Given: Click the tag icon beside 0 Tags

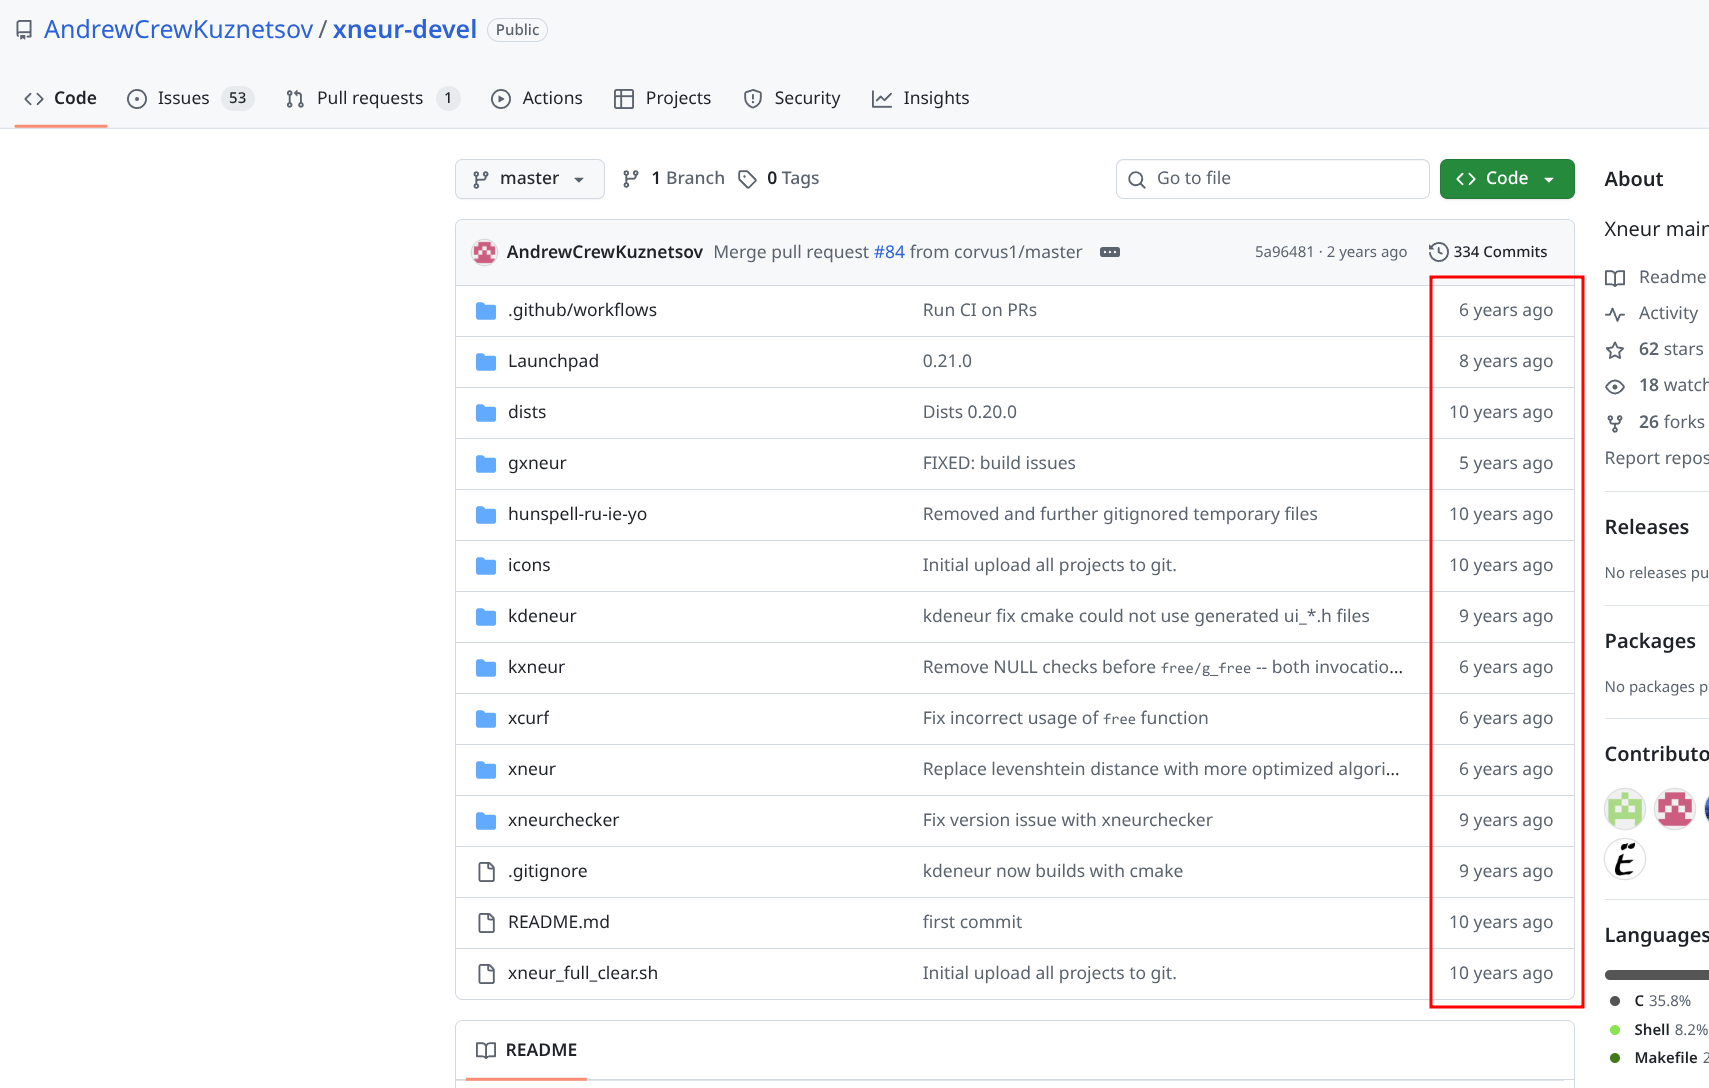Looking at the screenshot, I should [x=747, y=179].
